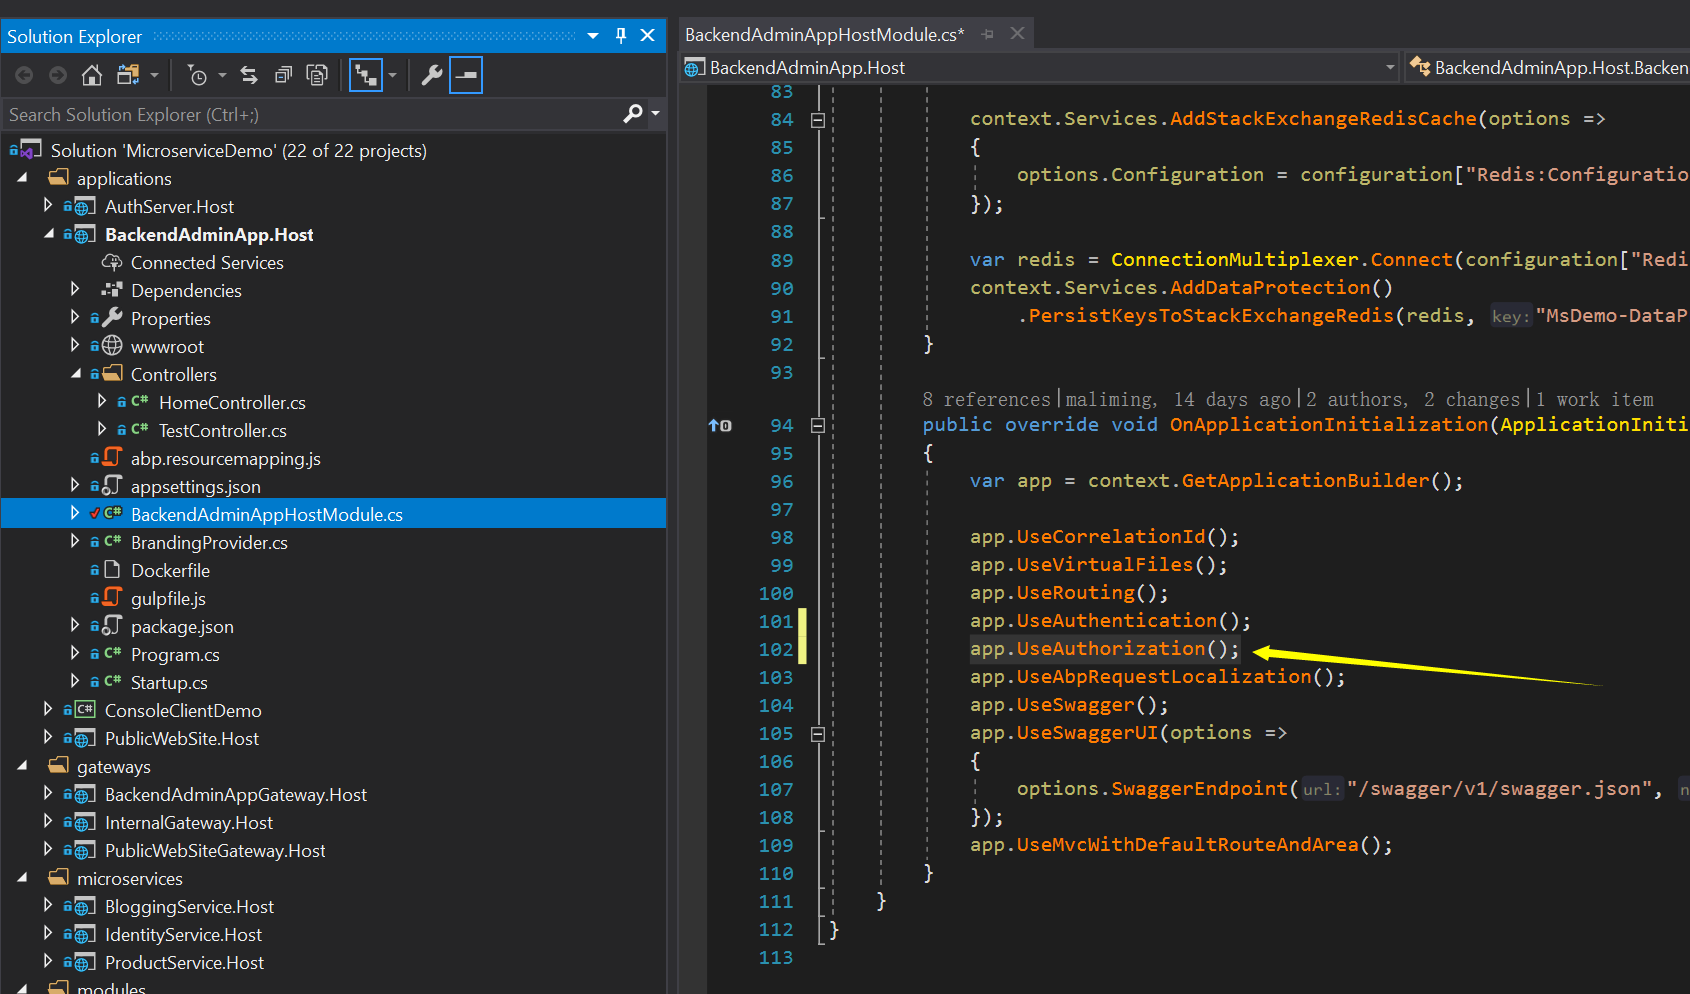Screen dimensions: 1690x994
Task: Collapse the applications folder
Action: pos(23,178)
